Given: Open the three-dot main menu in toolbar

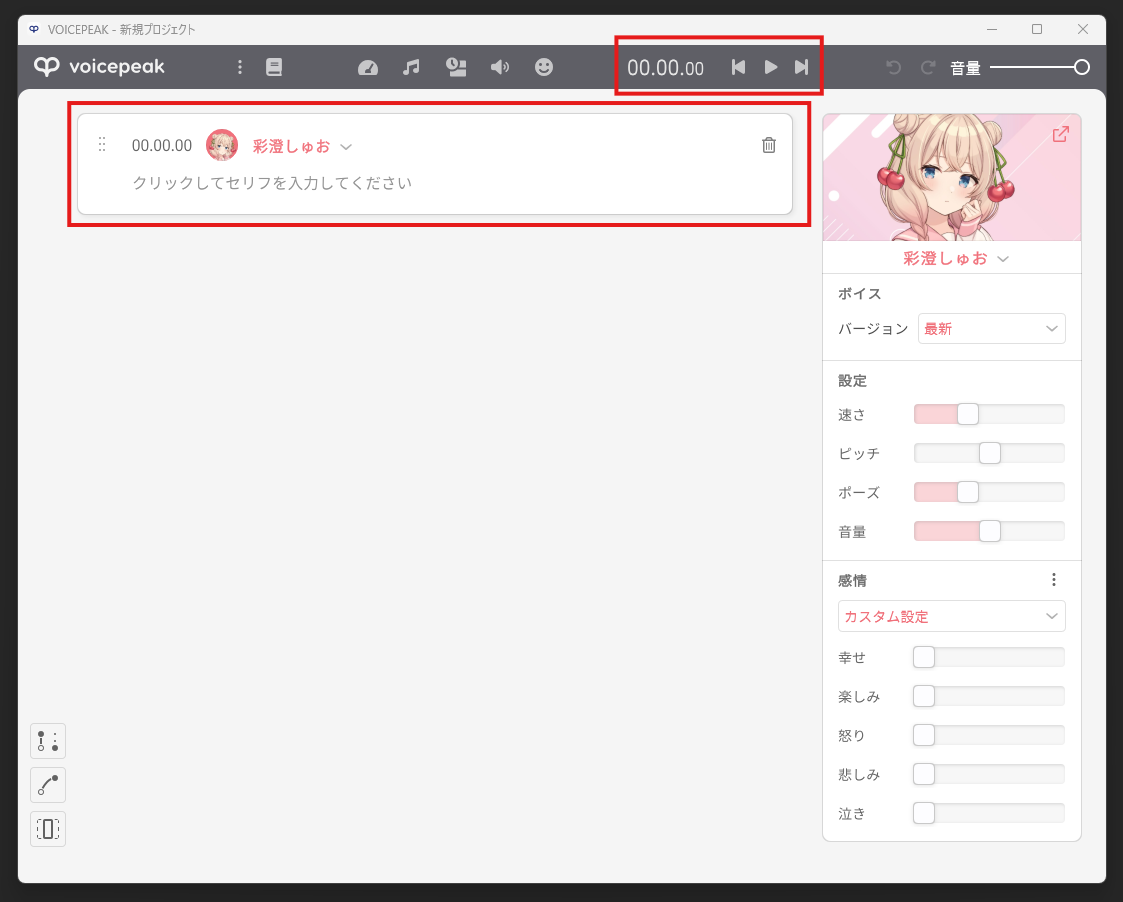Looking at the screenshot, I should [240, 67].
